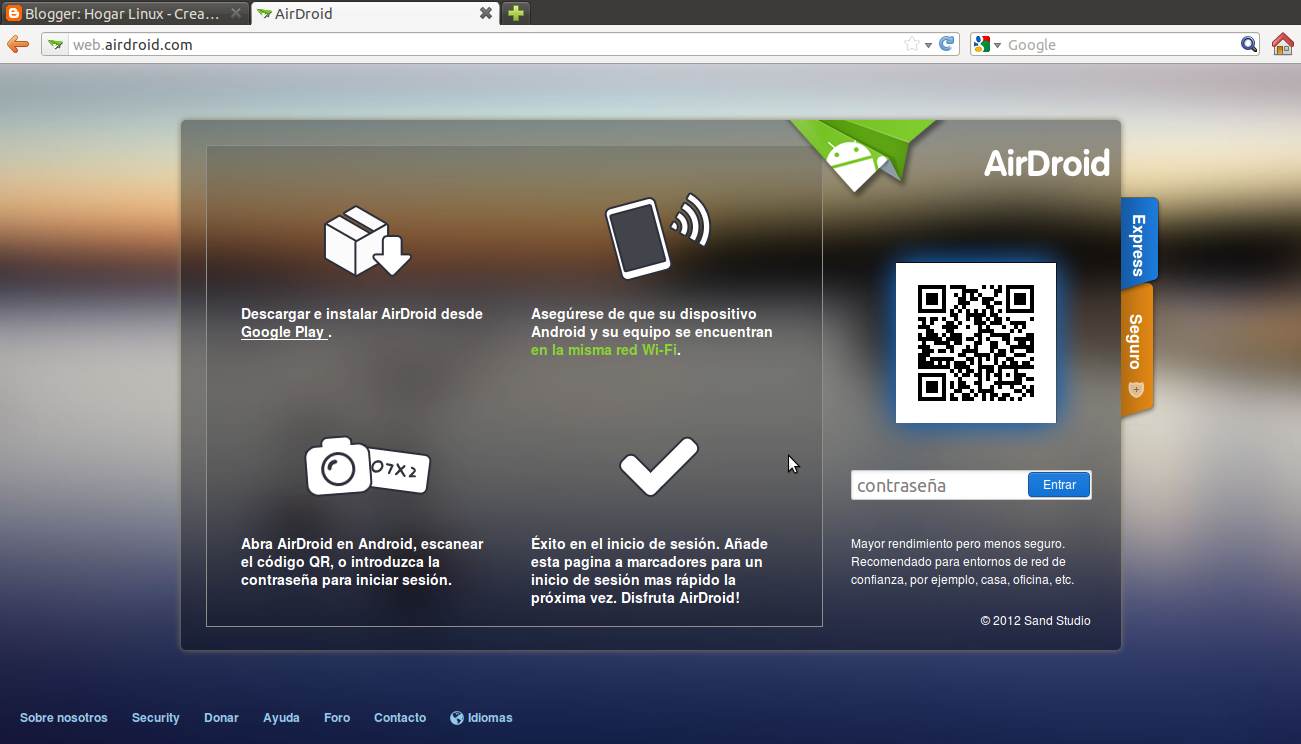The image size is (1301, 744).
Task: Click the download box package icon
Action: (x=367, y=241)
